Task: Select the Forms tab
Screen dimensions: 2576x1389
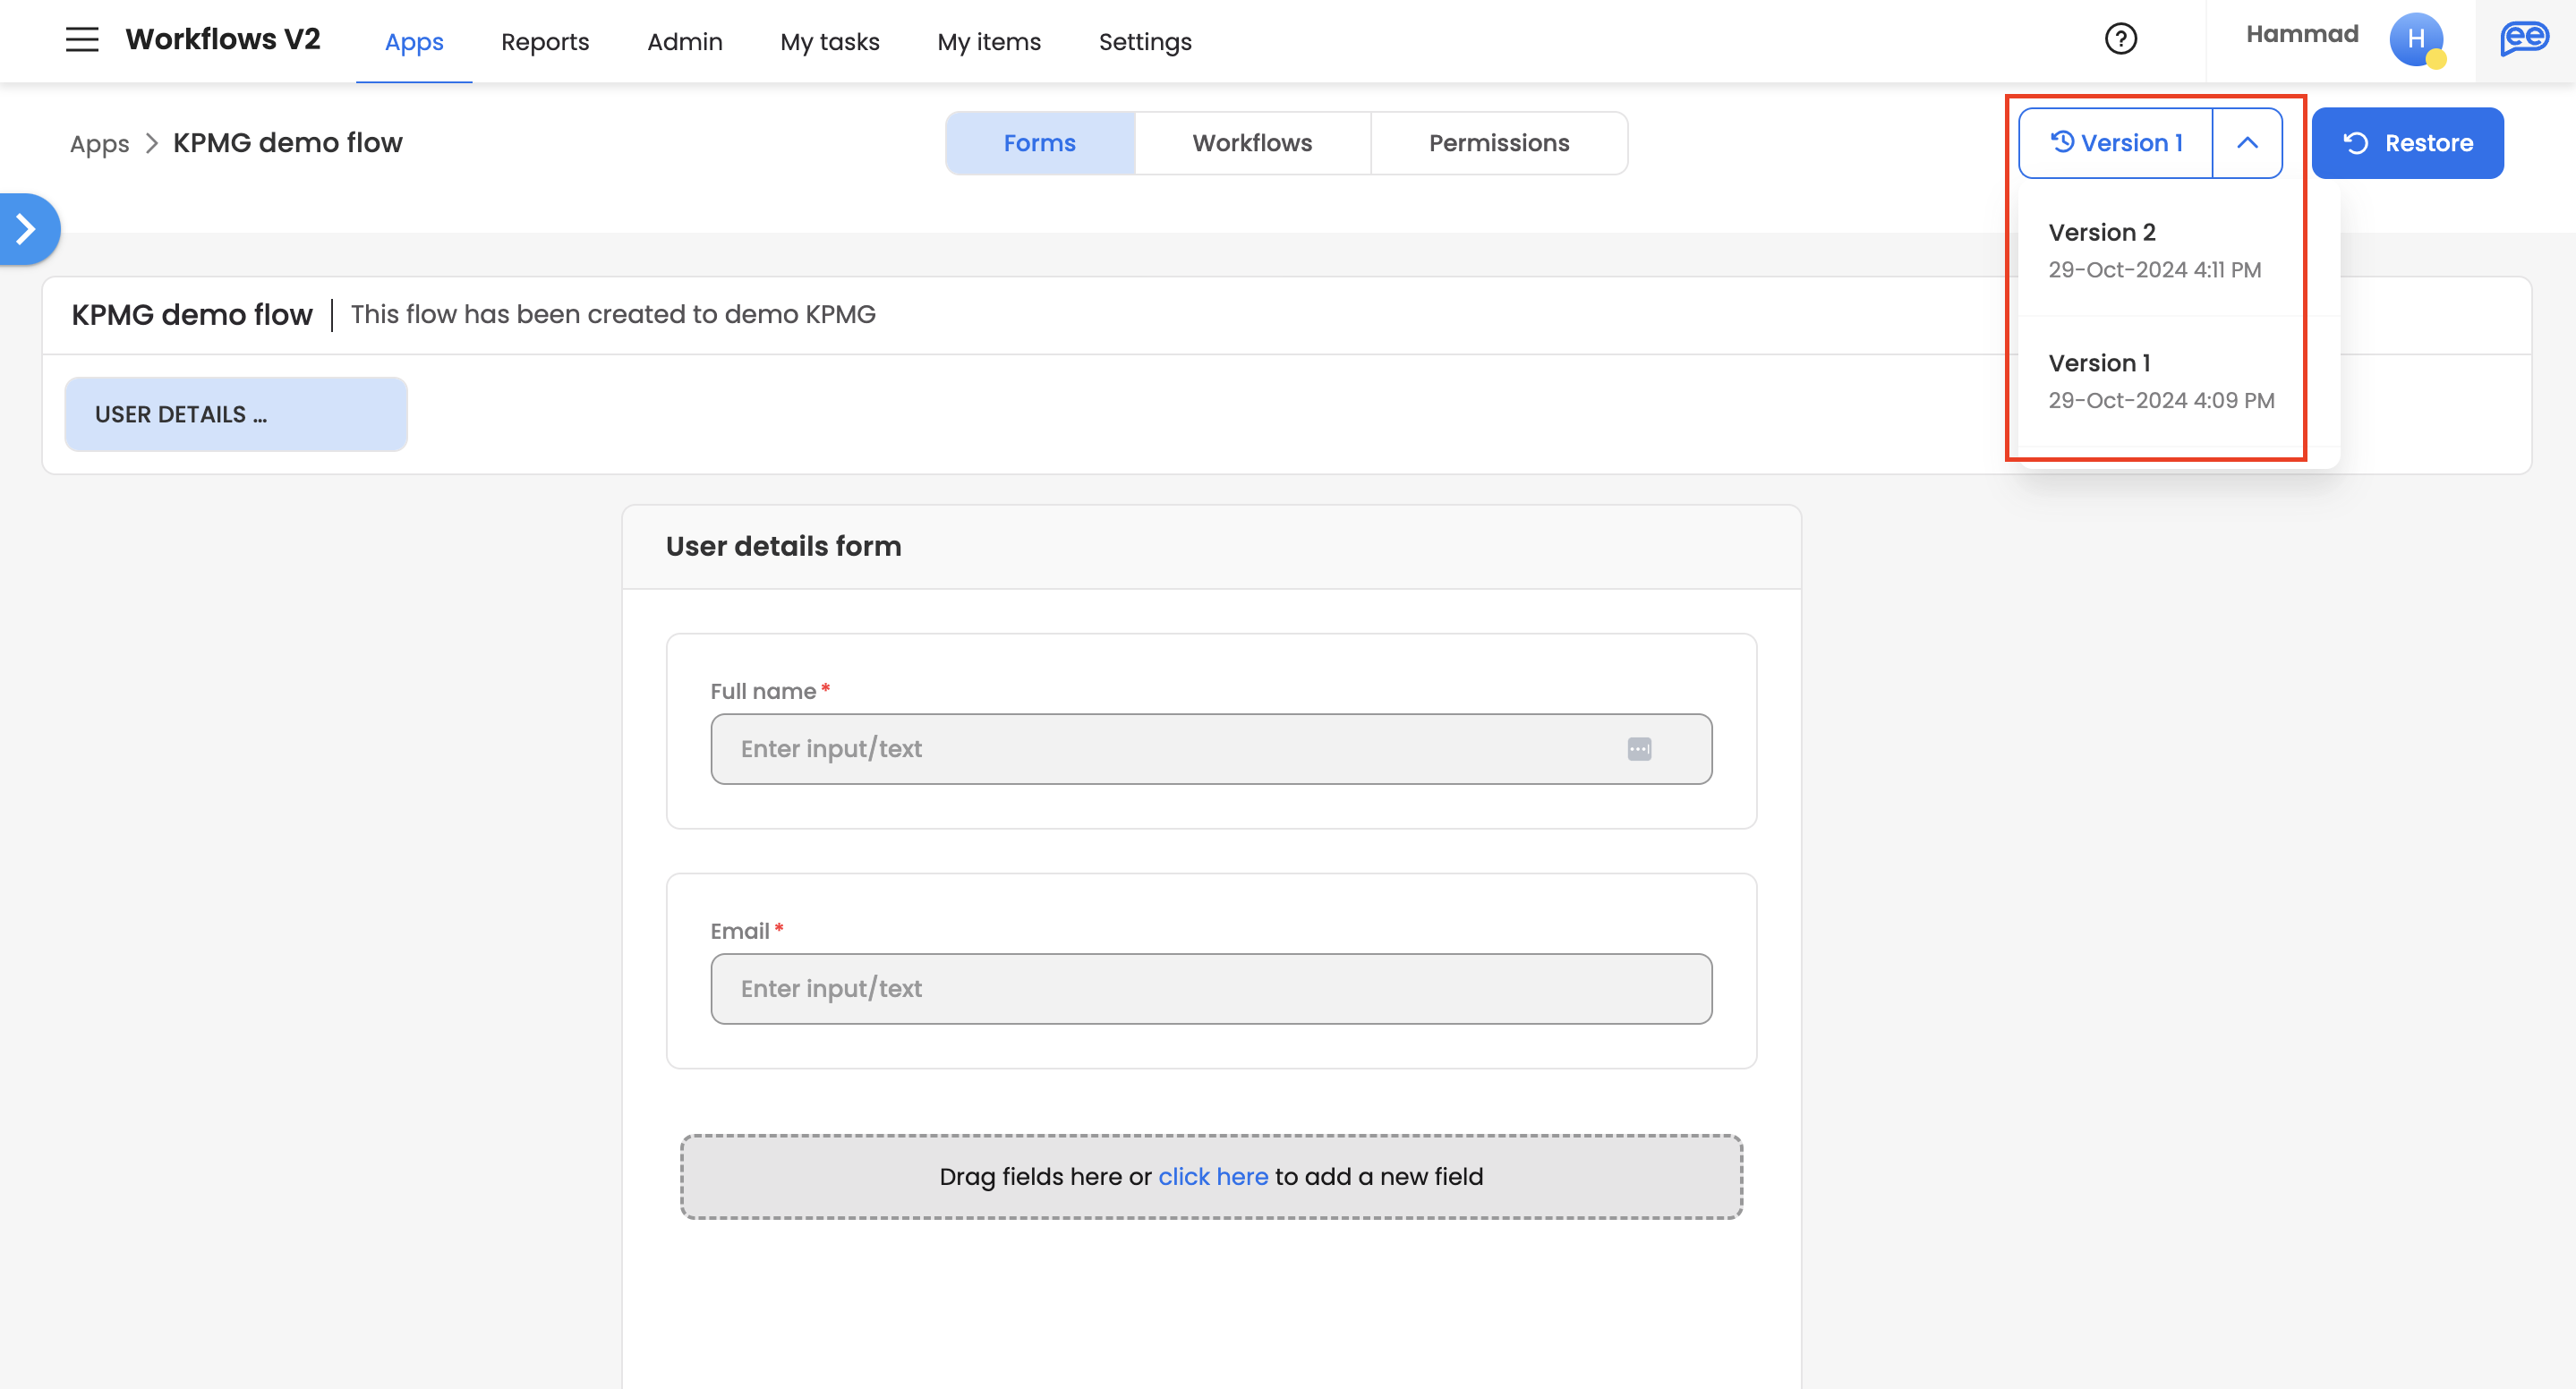Action: pyautogui.click(x=1039, y=143)
